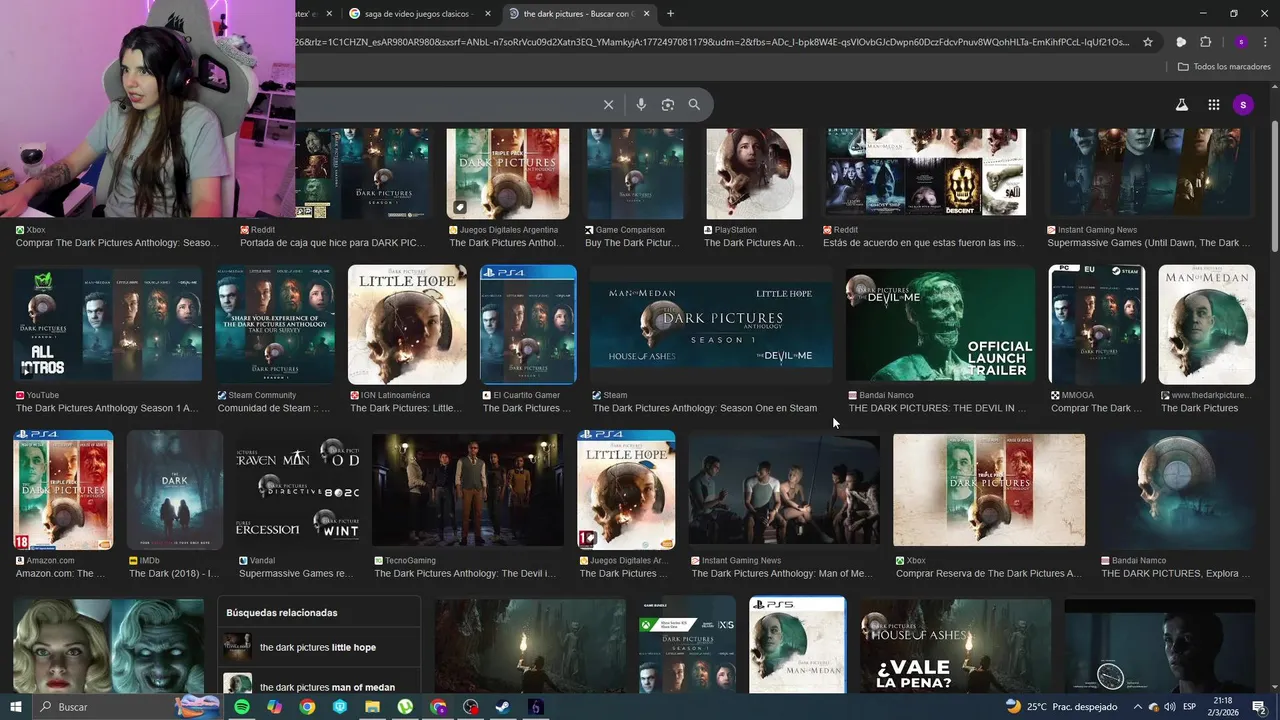Open 'Comunidad de Steam' result link
Viewport: 1280px width, 720px height.
273,408
